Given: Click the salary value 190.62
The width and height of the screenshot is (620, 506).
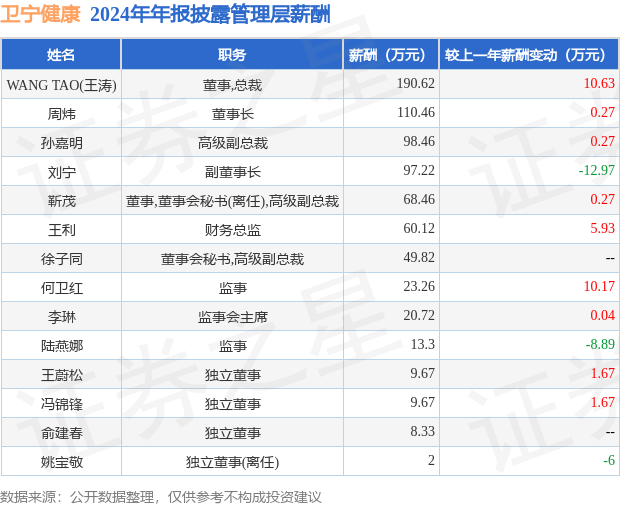Looking at the screenshot, I should point(416,83).
